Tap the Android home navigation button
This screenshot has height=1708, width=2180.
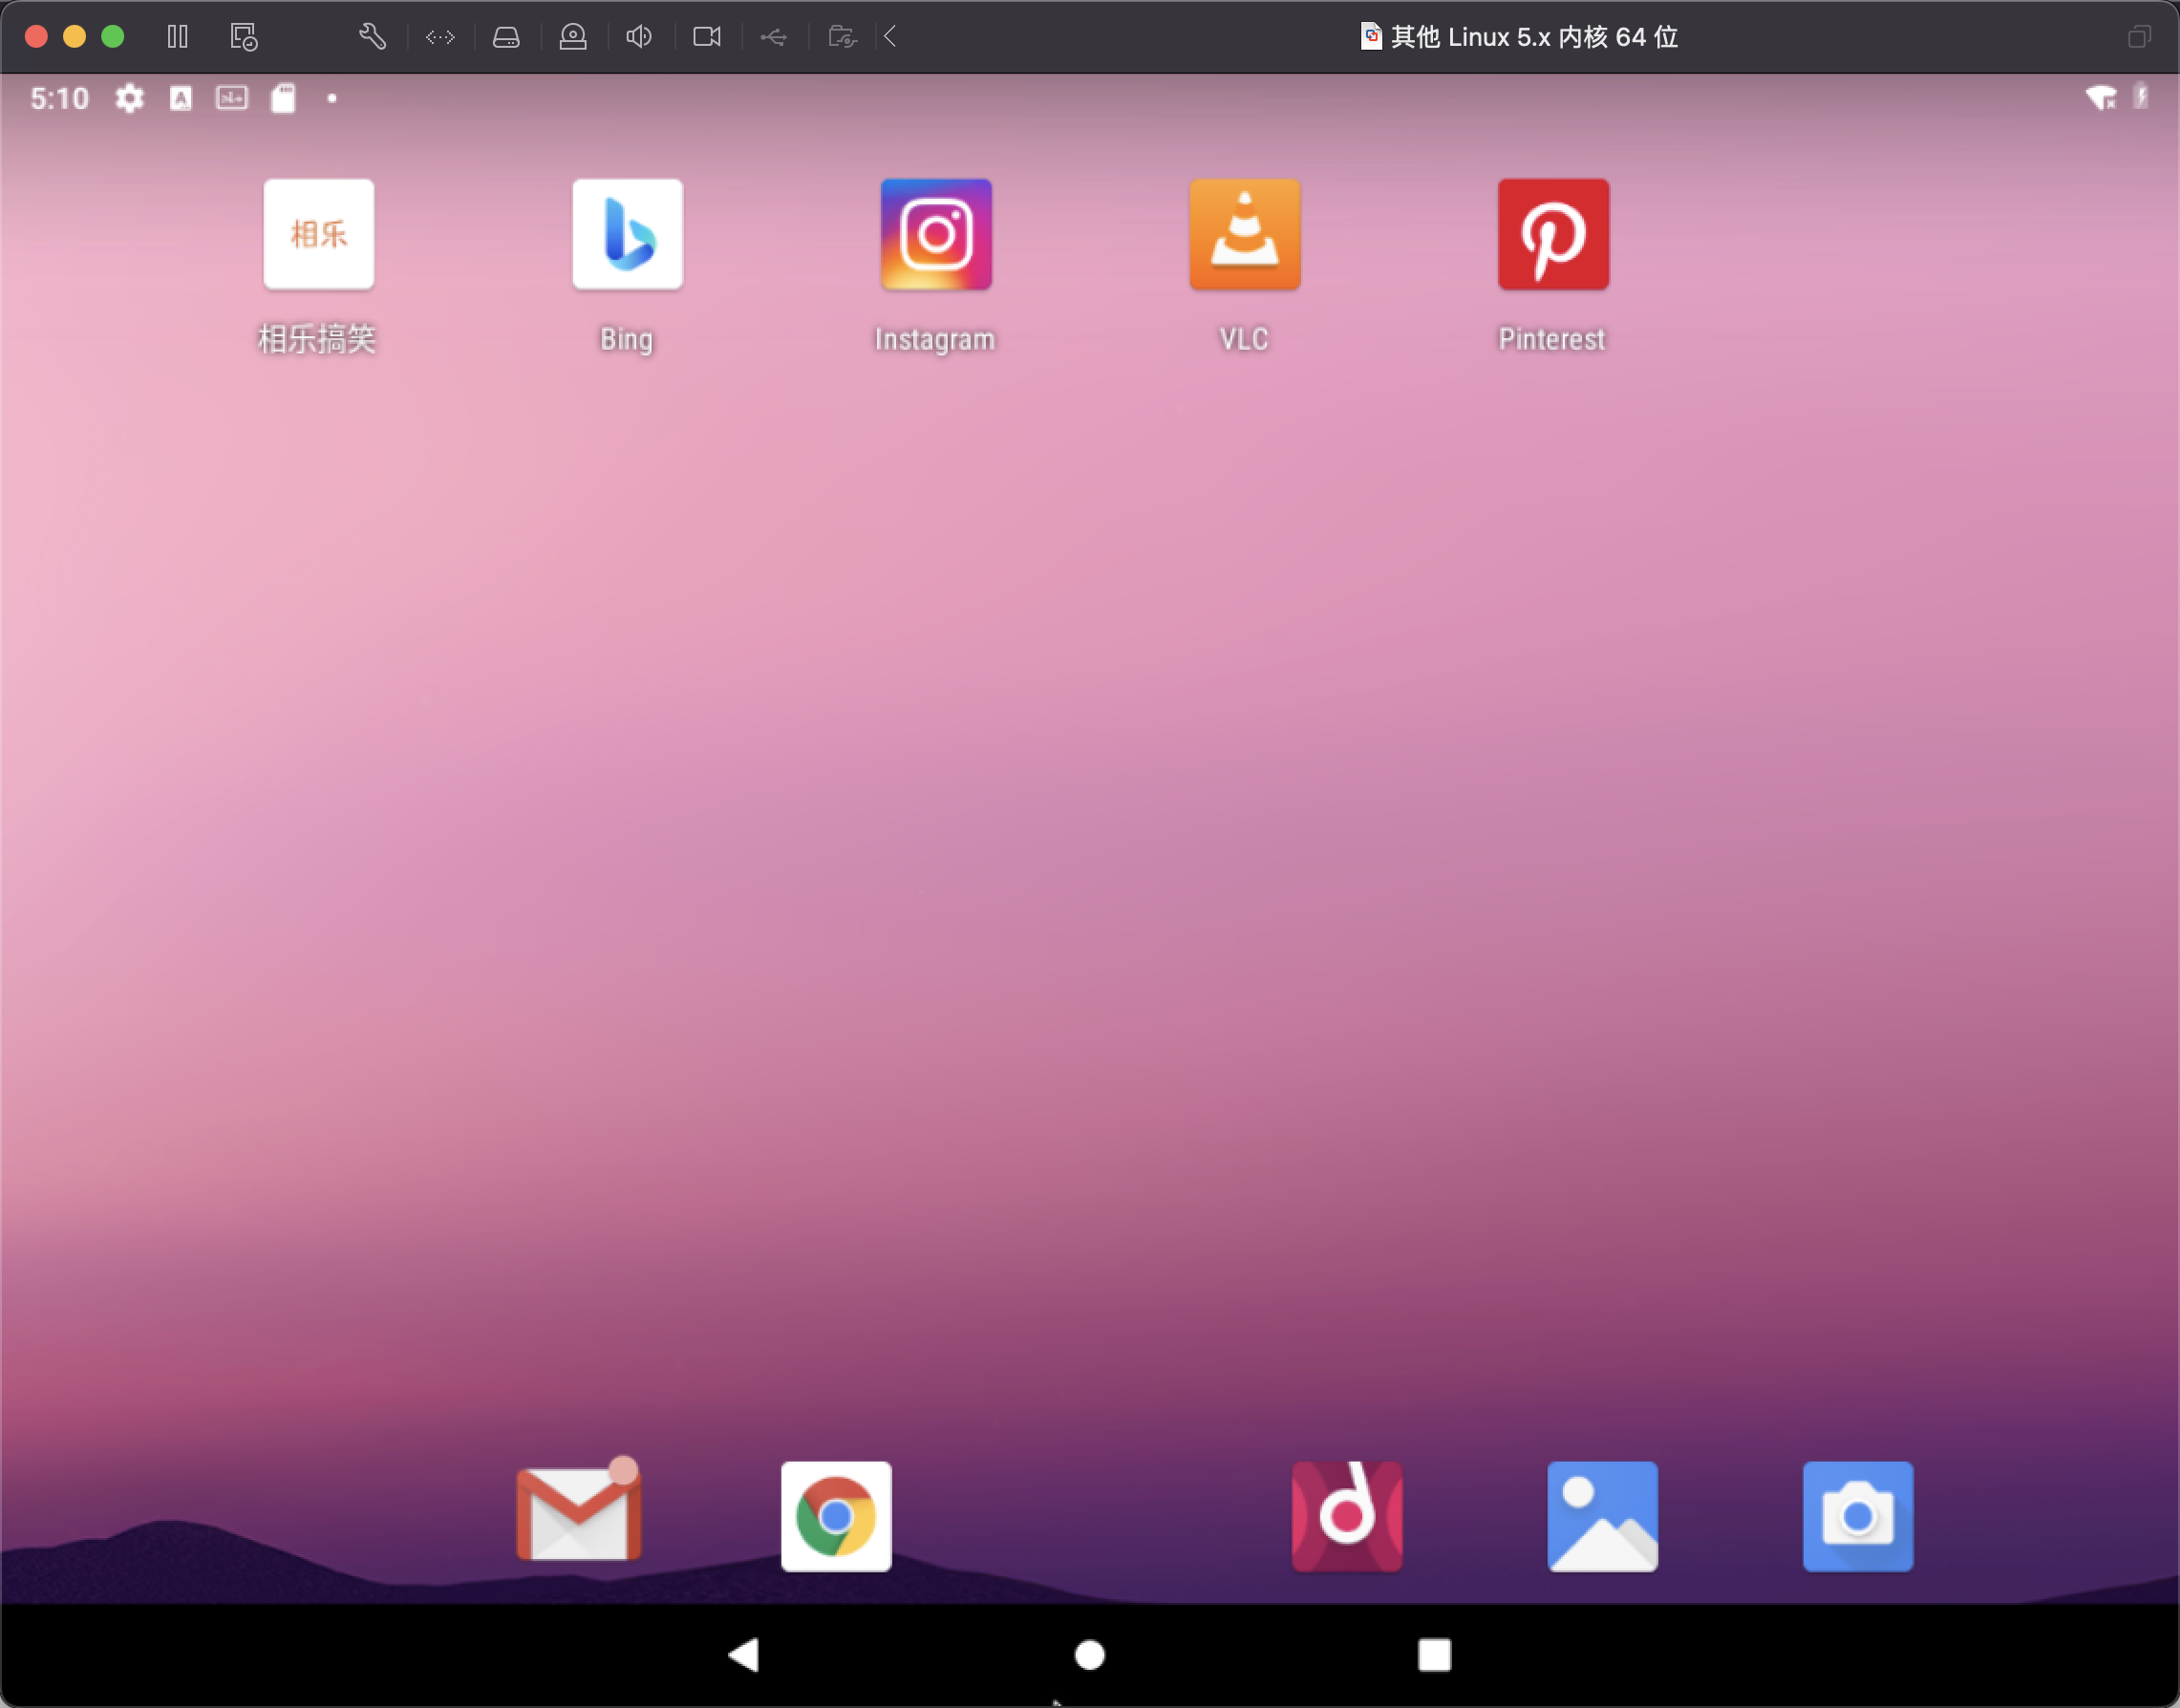1089,1655
